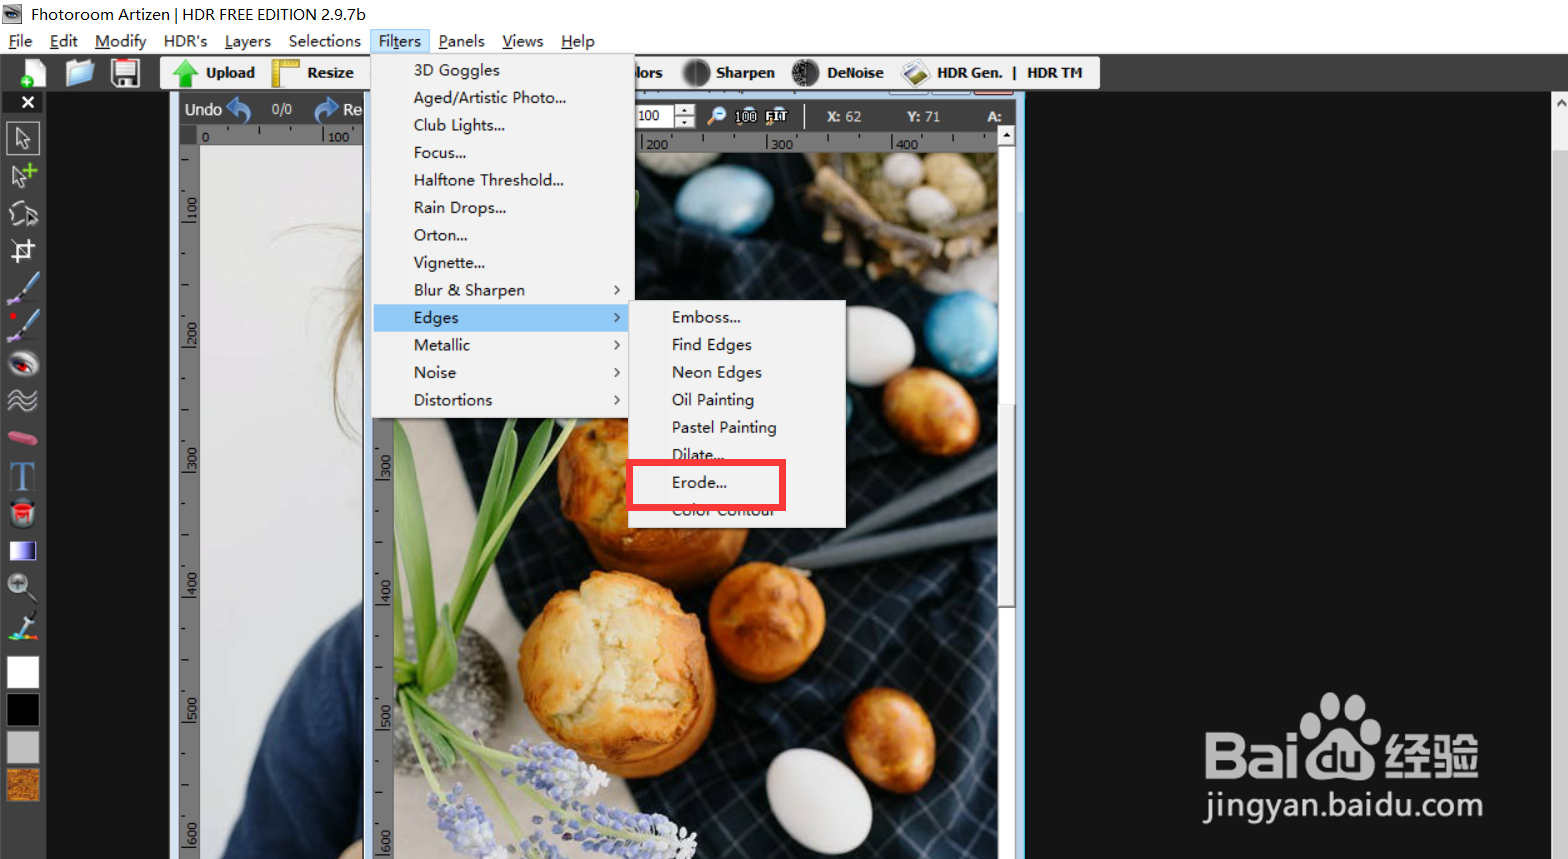Create a new document with the New icon
This screenshot has height=859, width=1568.
(x=33, y=73)
